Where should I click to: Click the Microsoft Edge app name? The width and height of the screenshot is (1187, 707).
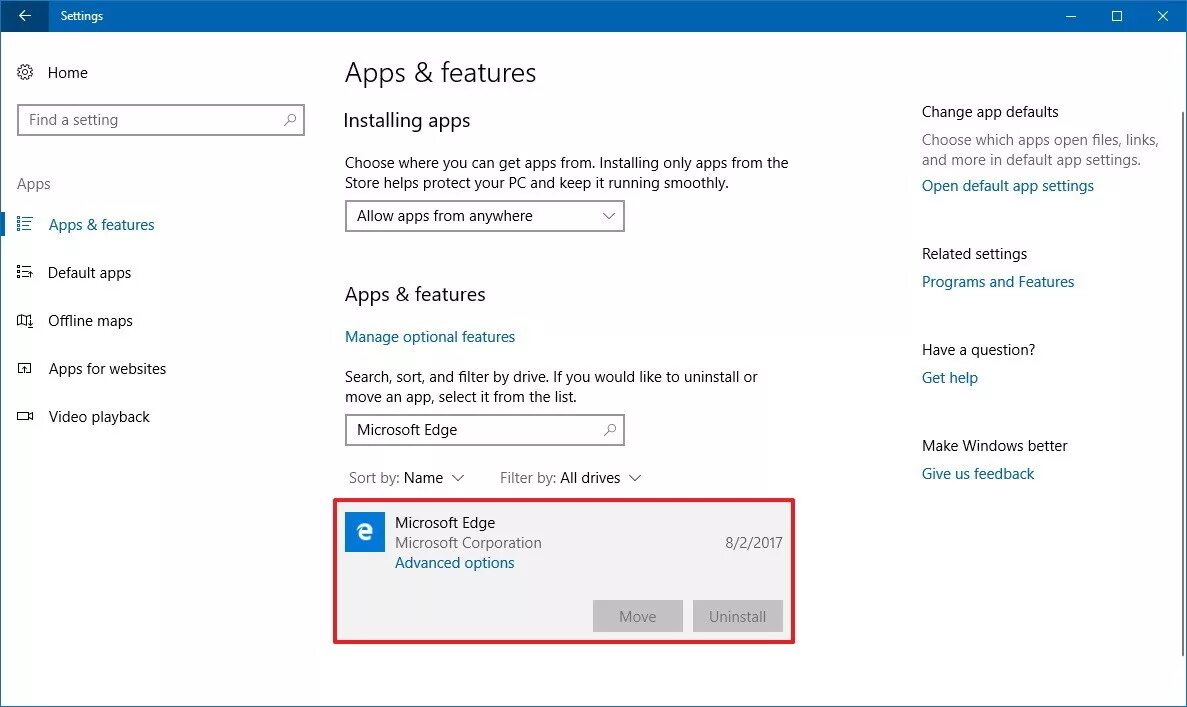pyautogui.click(x=445, y=522)
